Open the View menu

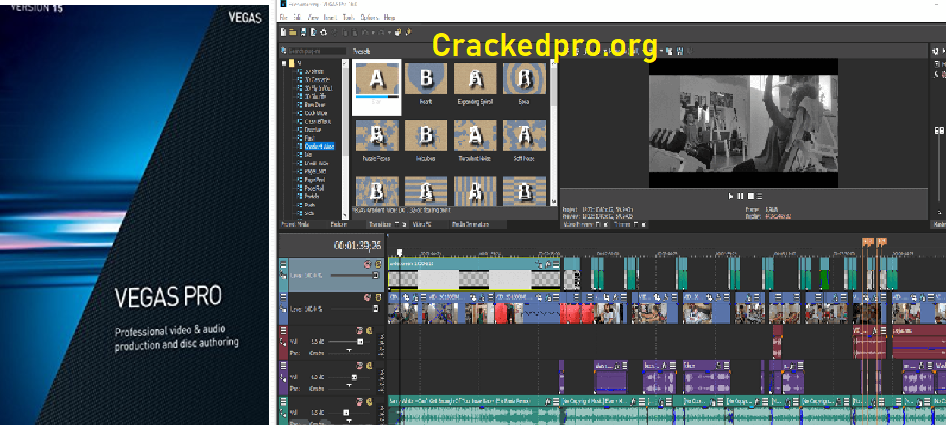click(314, 18)
